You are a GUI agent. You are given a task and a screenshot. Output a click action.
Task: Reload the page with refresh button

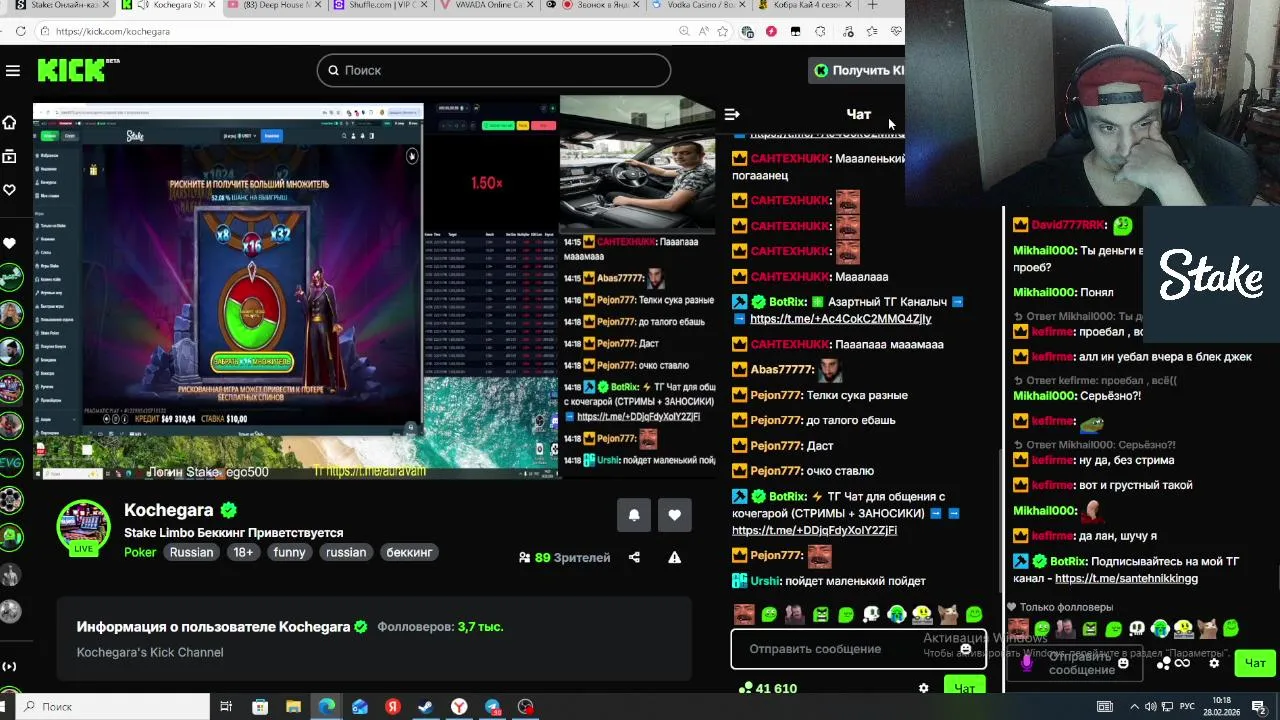click(x=21, y=31)
